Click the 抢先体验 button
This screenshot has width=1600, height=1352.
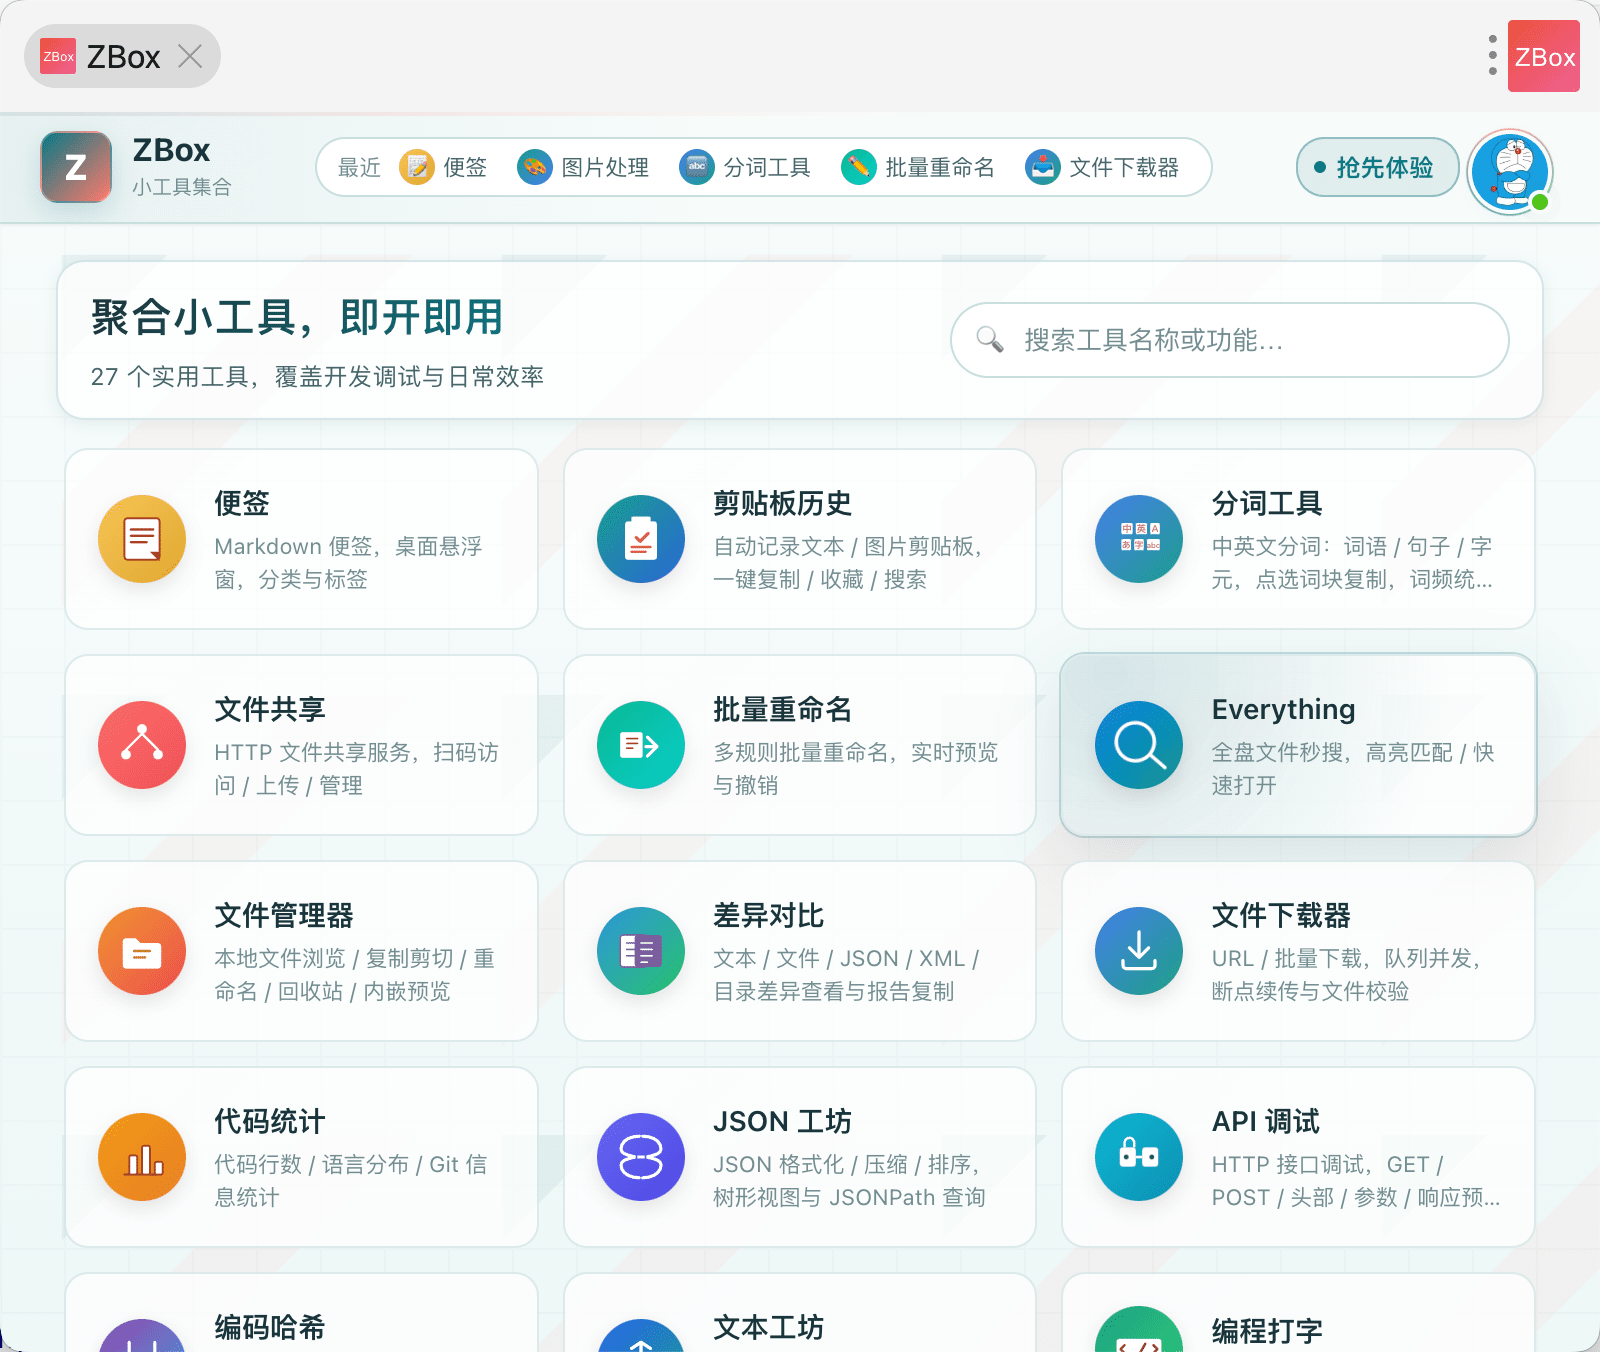click(x=1377, y=167)
